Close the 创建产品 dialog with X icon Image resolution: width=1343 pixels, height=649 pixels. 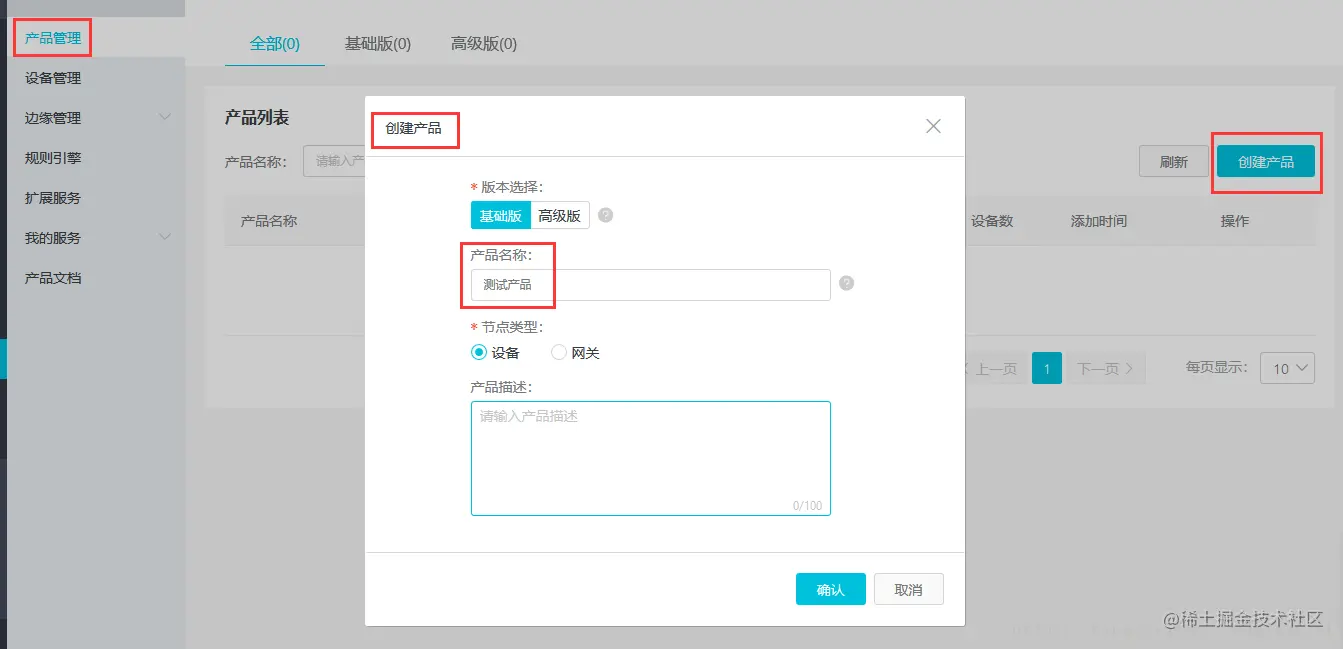[x=933, y=126]
